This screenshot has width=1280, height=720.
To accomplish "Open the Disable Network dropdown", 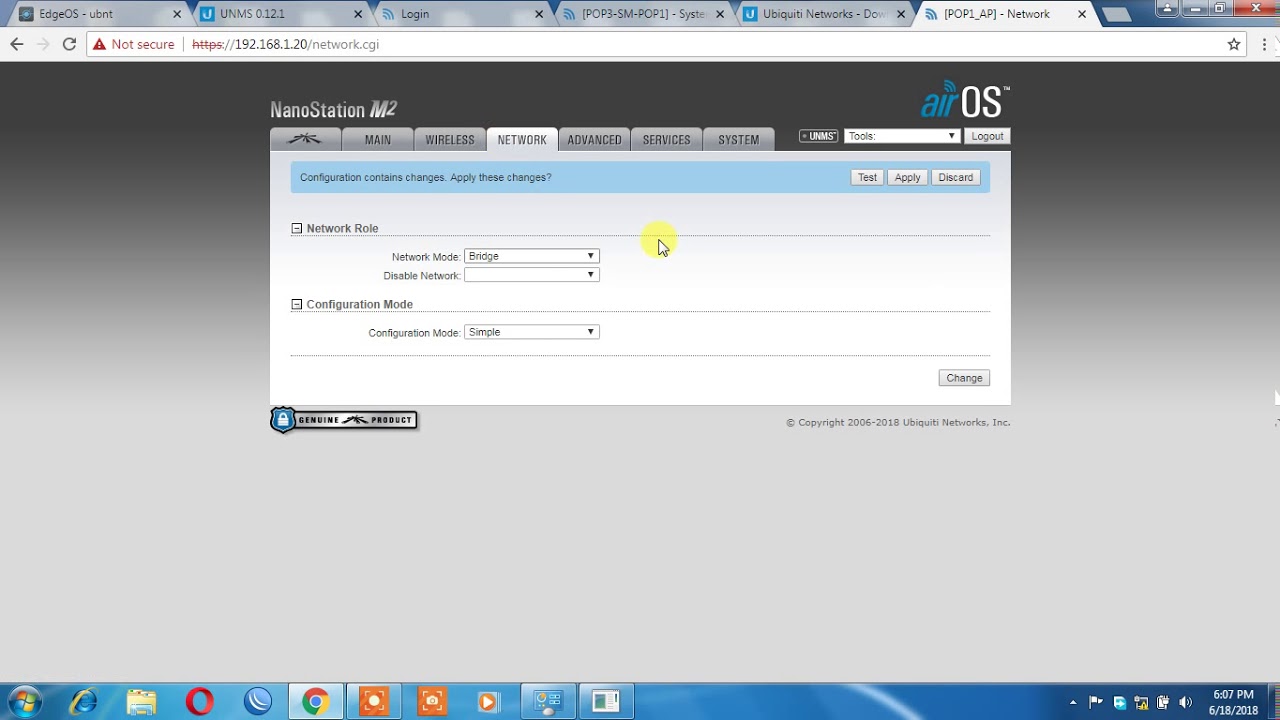I will (531, 275).
